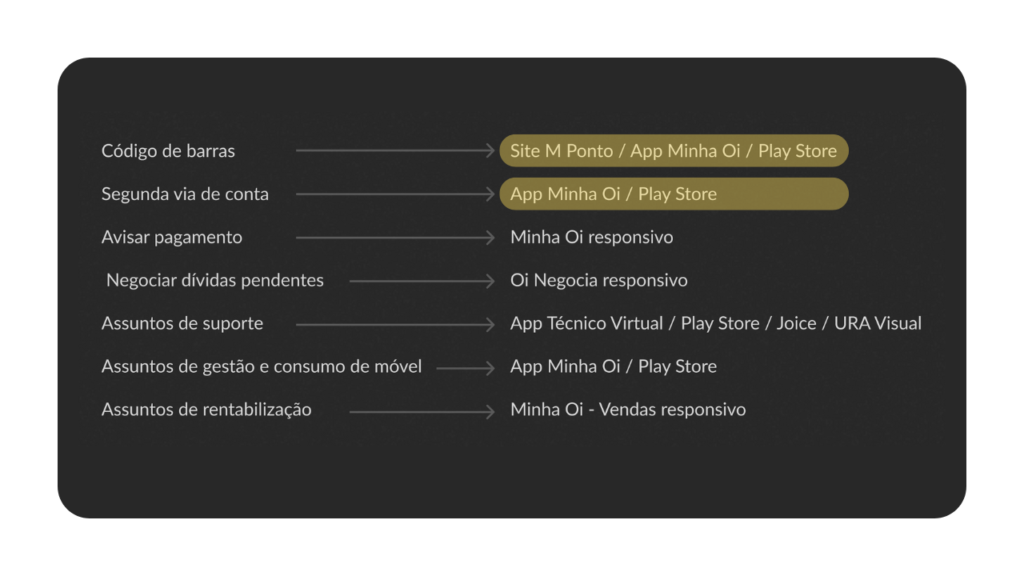Select 'Segunda via de conta' text
Image resolution: width=1024 pixels, height=576 pixels.
(x=185, y=194)
